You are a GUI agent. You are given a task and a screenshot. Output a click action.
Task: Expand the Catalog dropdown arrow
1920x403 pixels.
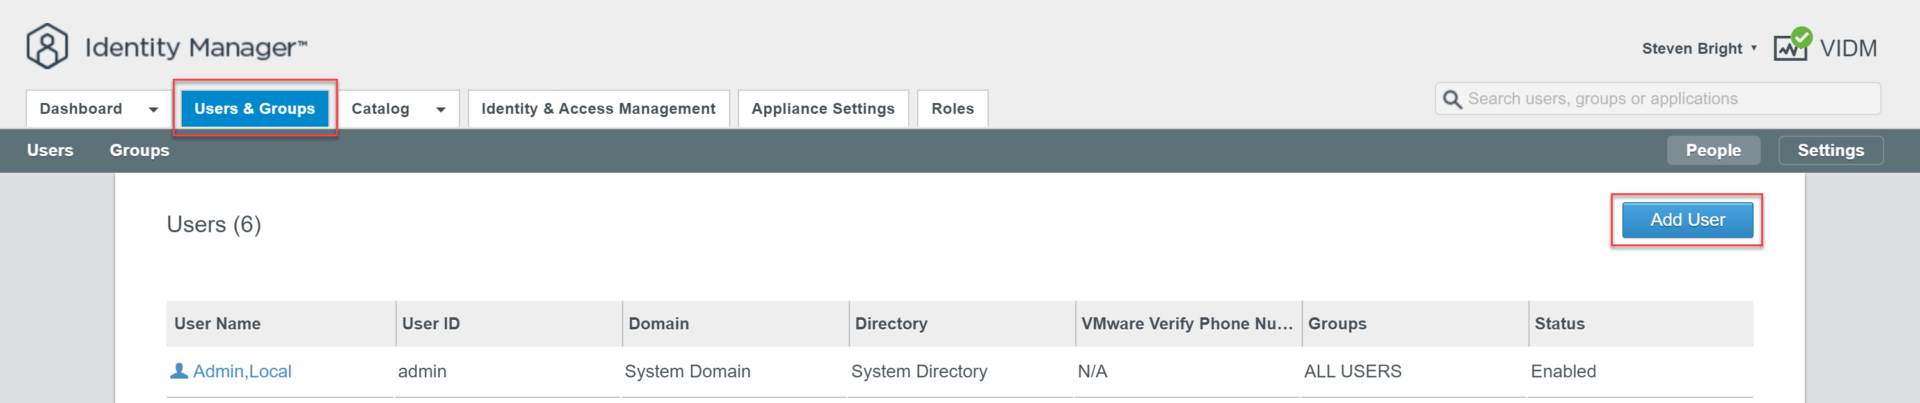click(x=440, y=109)
